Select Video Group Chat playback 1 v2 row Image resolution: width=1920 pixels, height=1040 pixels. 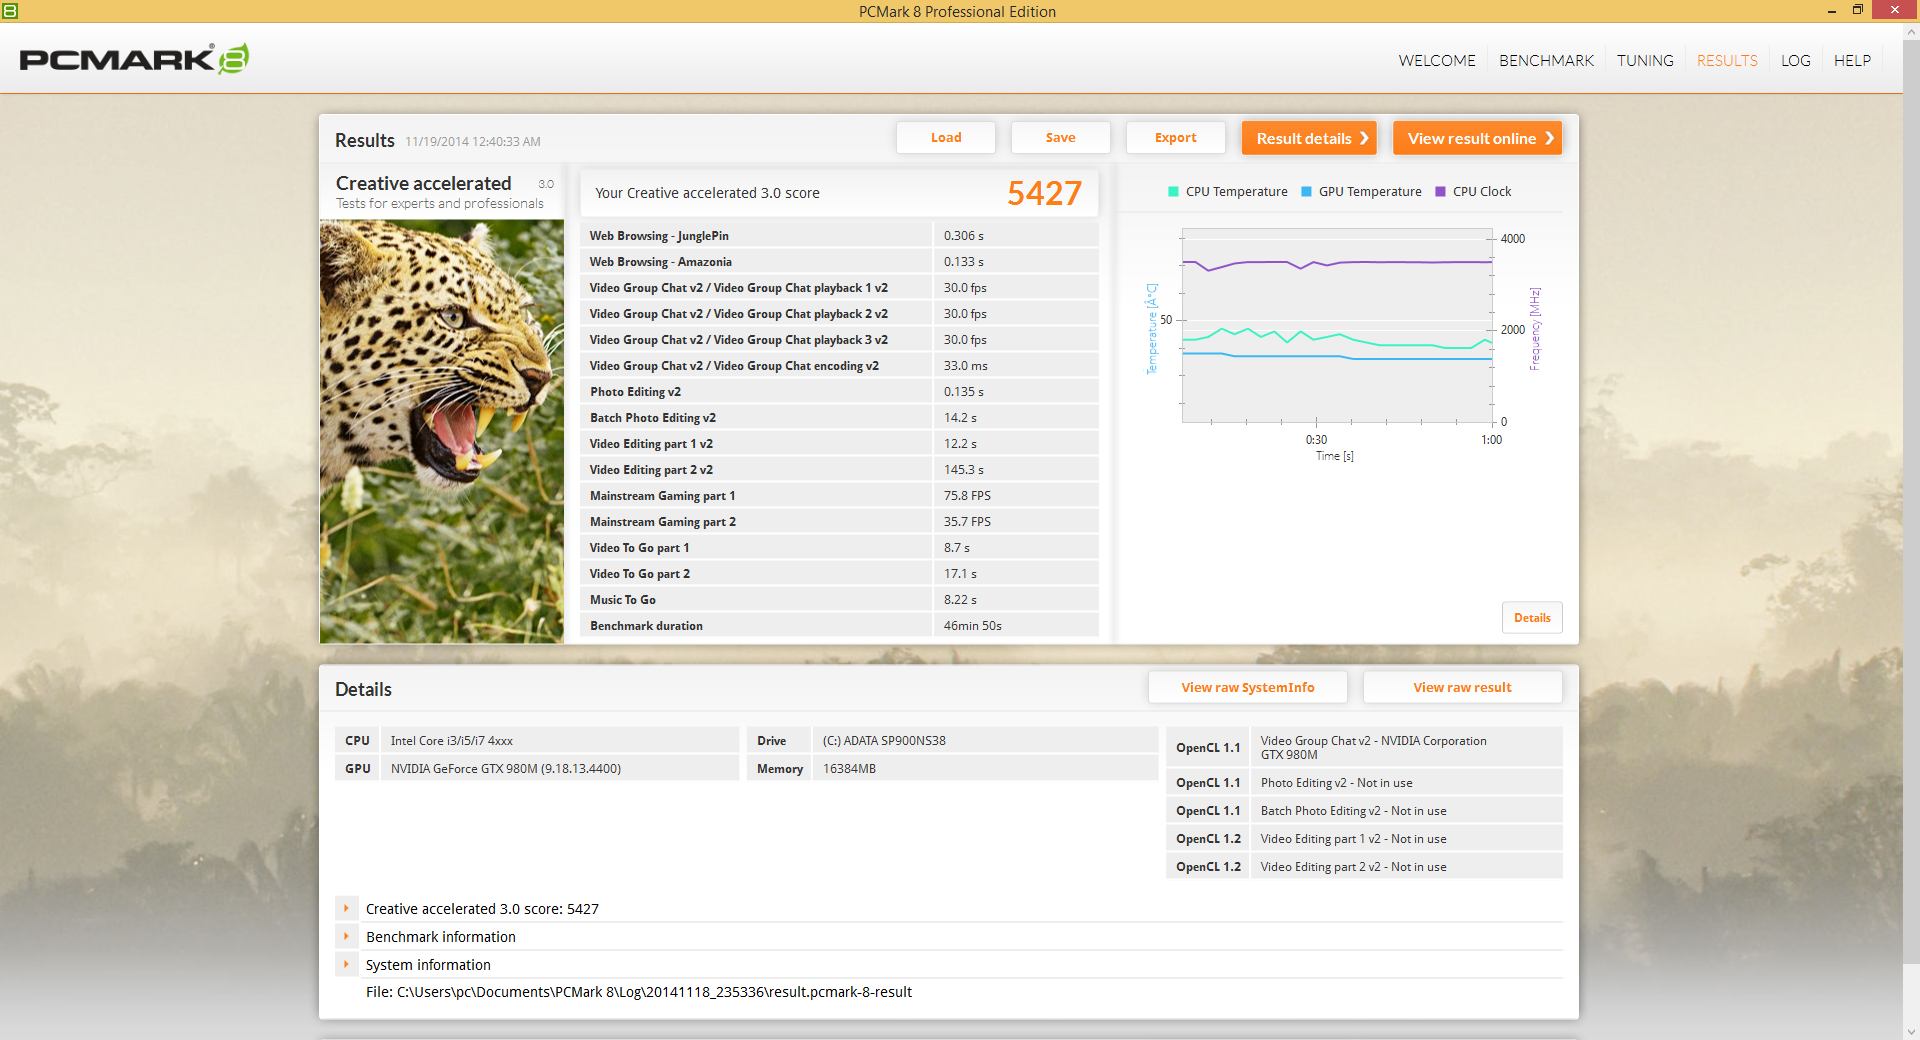click(x=839, y=288)
